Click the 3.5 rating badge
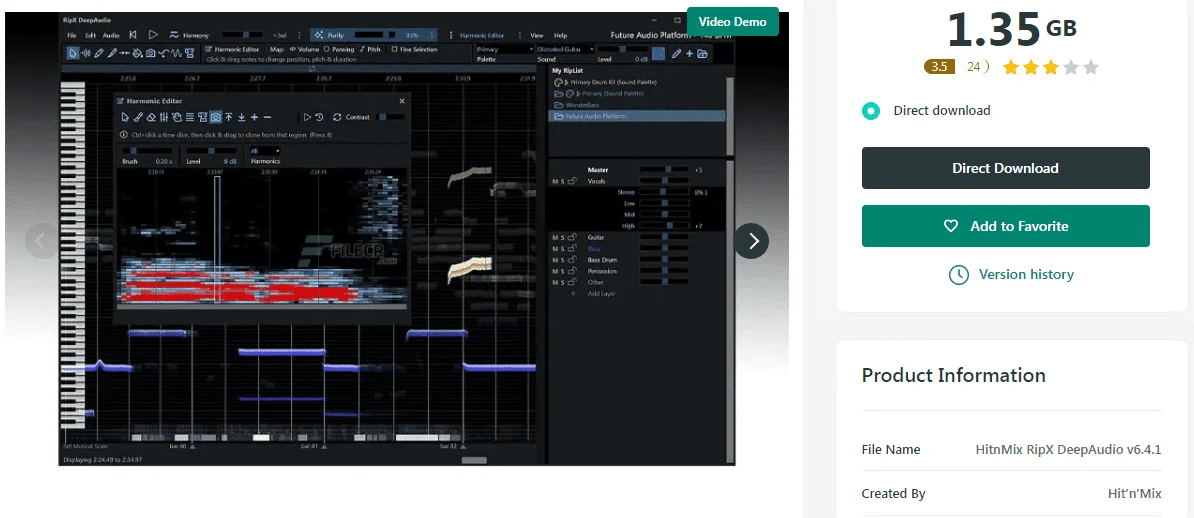Screen dimensions: 1194x518 [x=939, y=67]
